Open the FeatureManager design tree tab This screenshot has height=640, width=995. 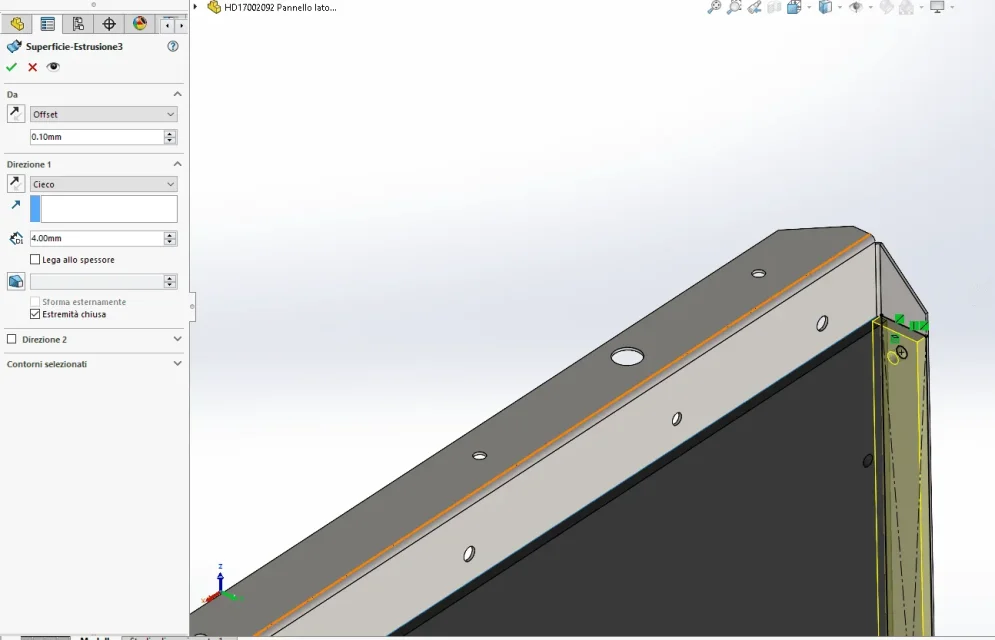pos(17,24)
